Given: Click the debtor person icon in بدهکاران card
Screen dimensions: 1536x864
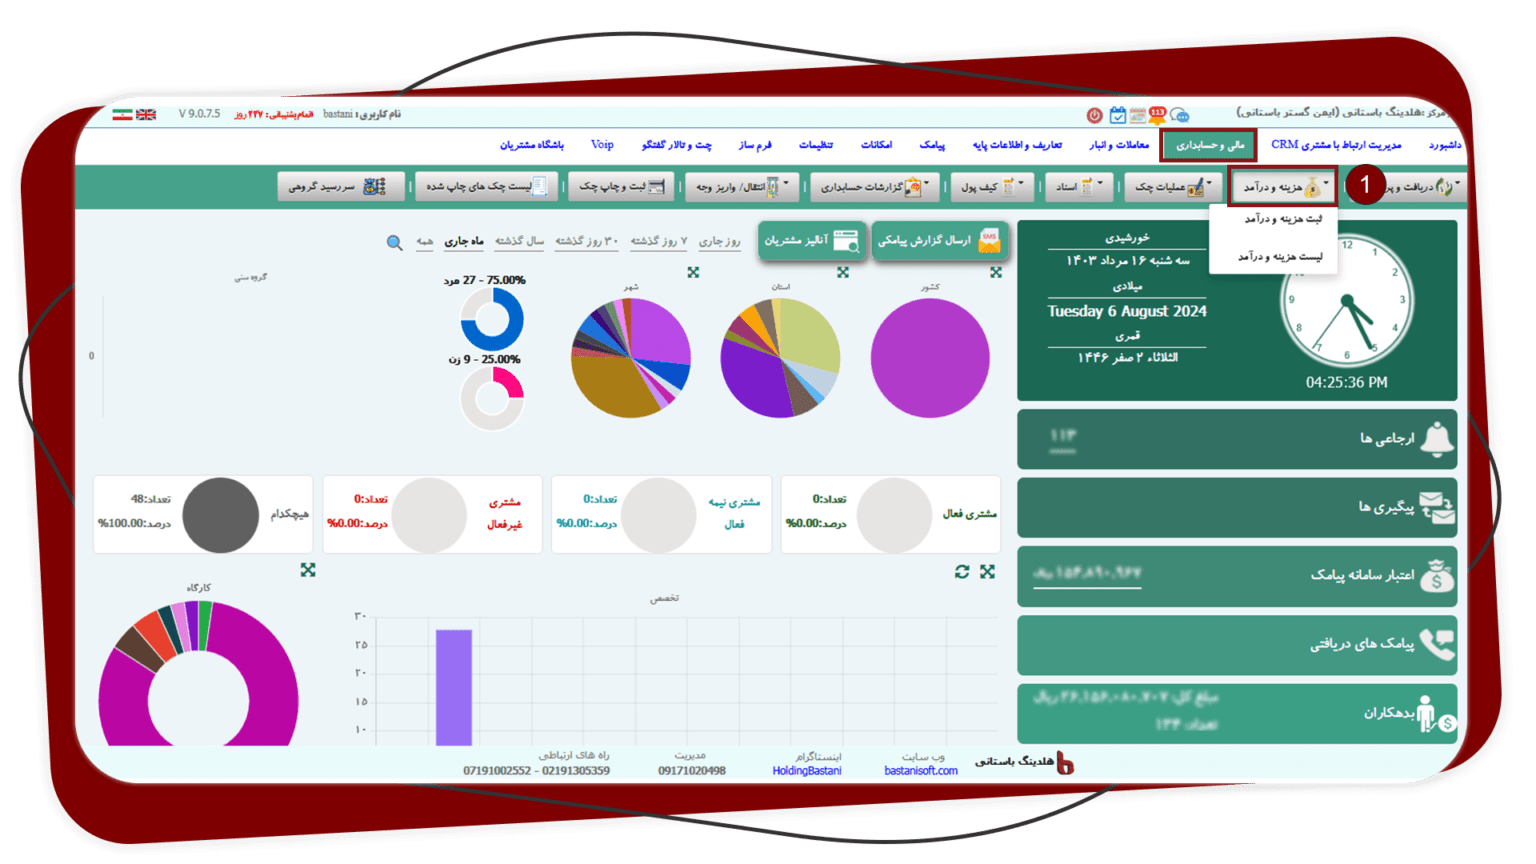Looking at the screenshot, I should 1435,714.
